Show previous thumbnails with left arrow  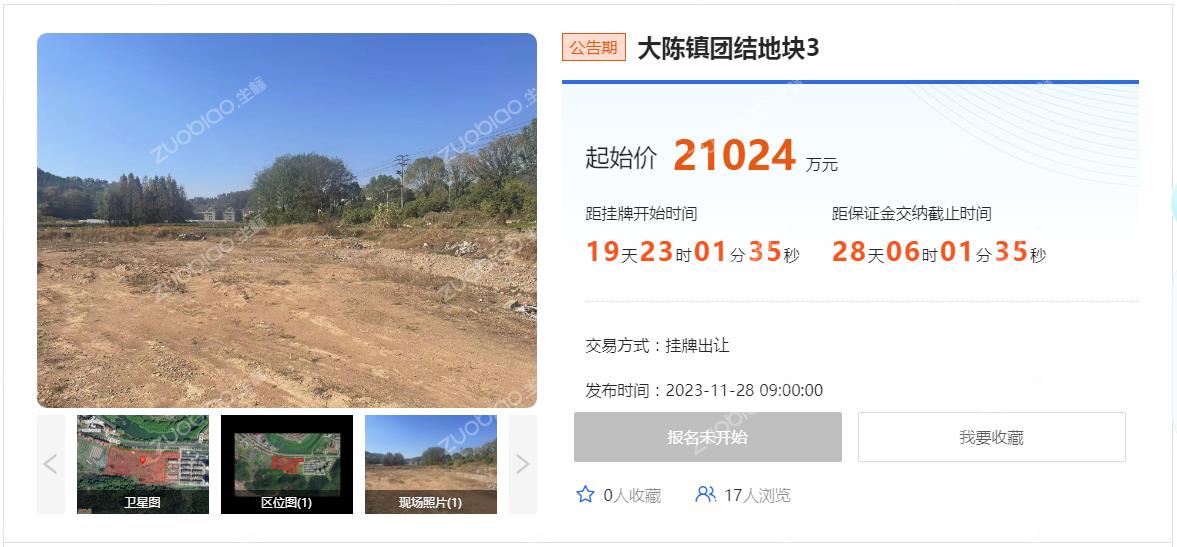[x=50, y=464]
